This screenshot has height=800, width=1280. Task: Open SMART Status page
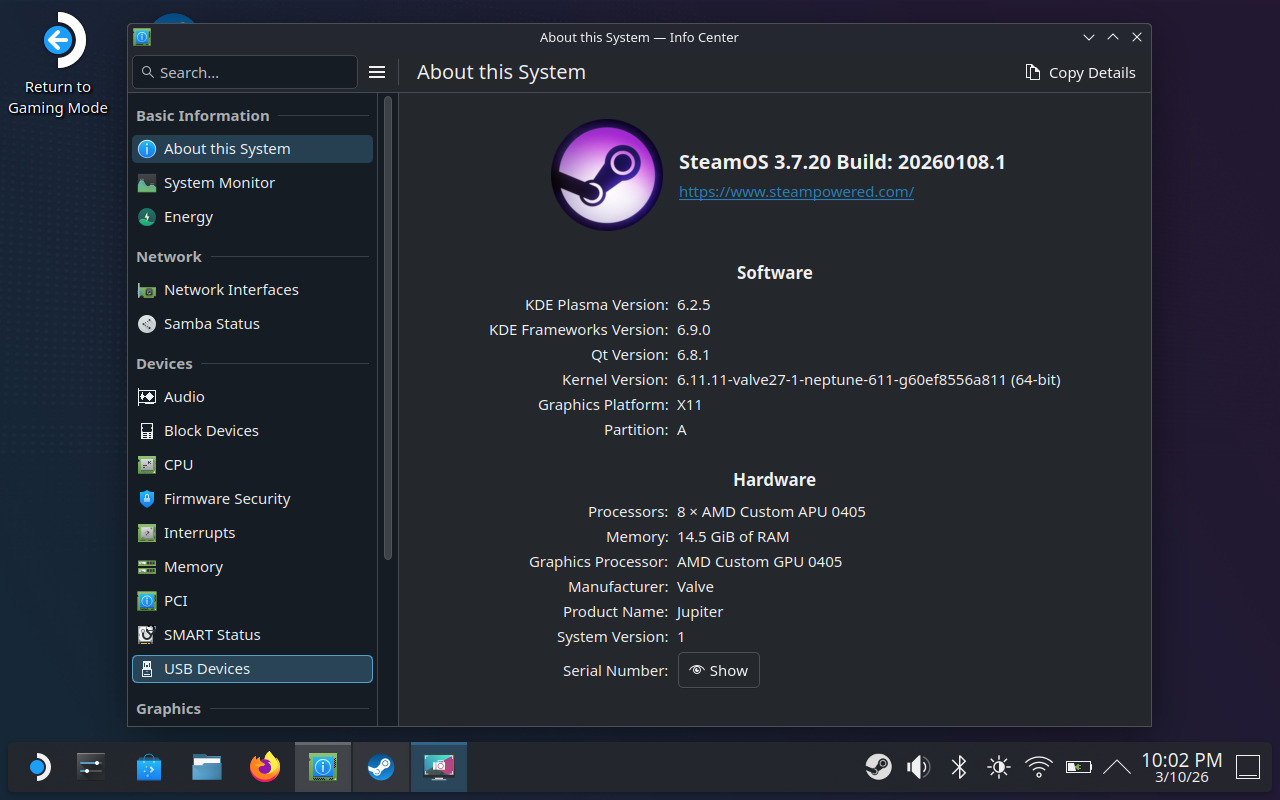point(252,635)
